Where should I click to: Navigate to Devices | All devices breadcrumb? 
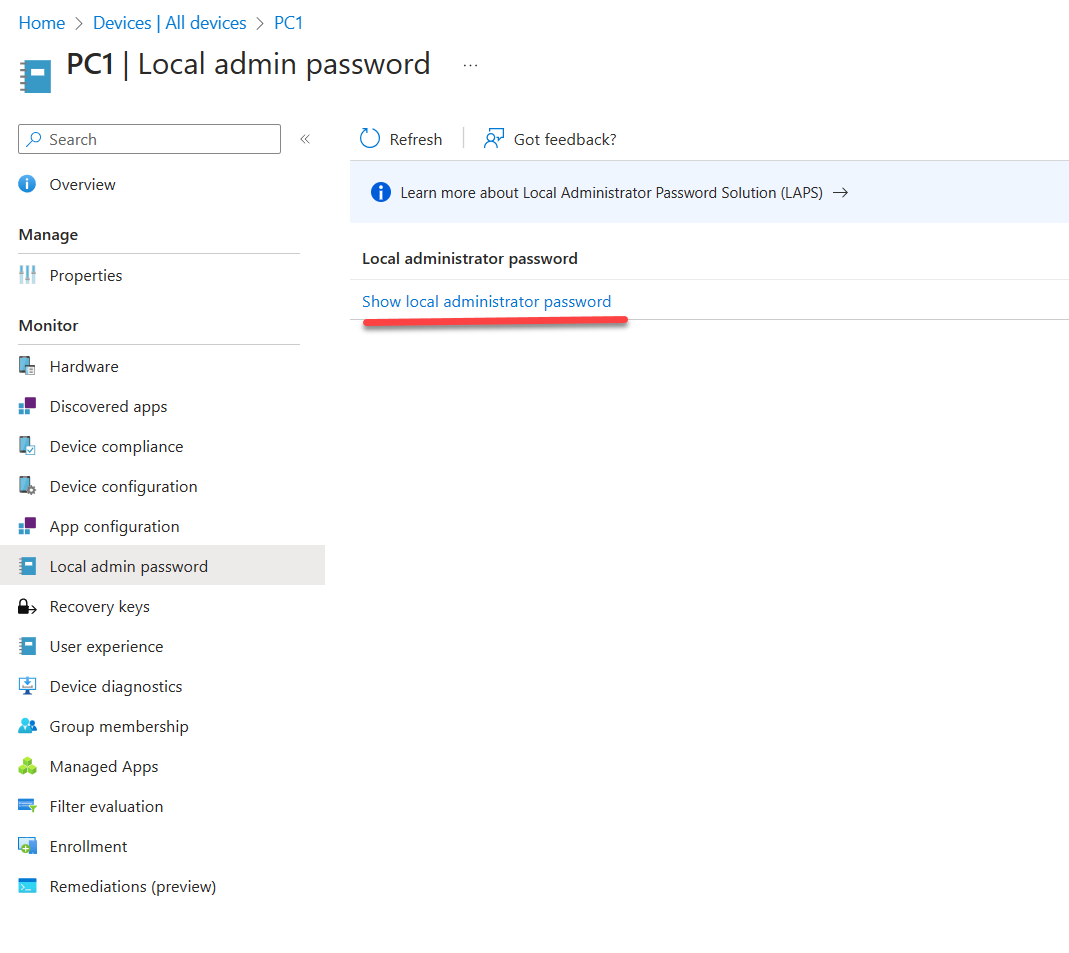pos(170,22)
